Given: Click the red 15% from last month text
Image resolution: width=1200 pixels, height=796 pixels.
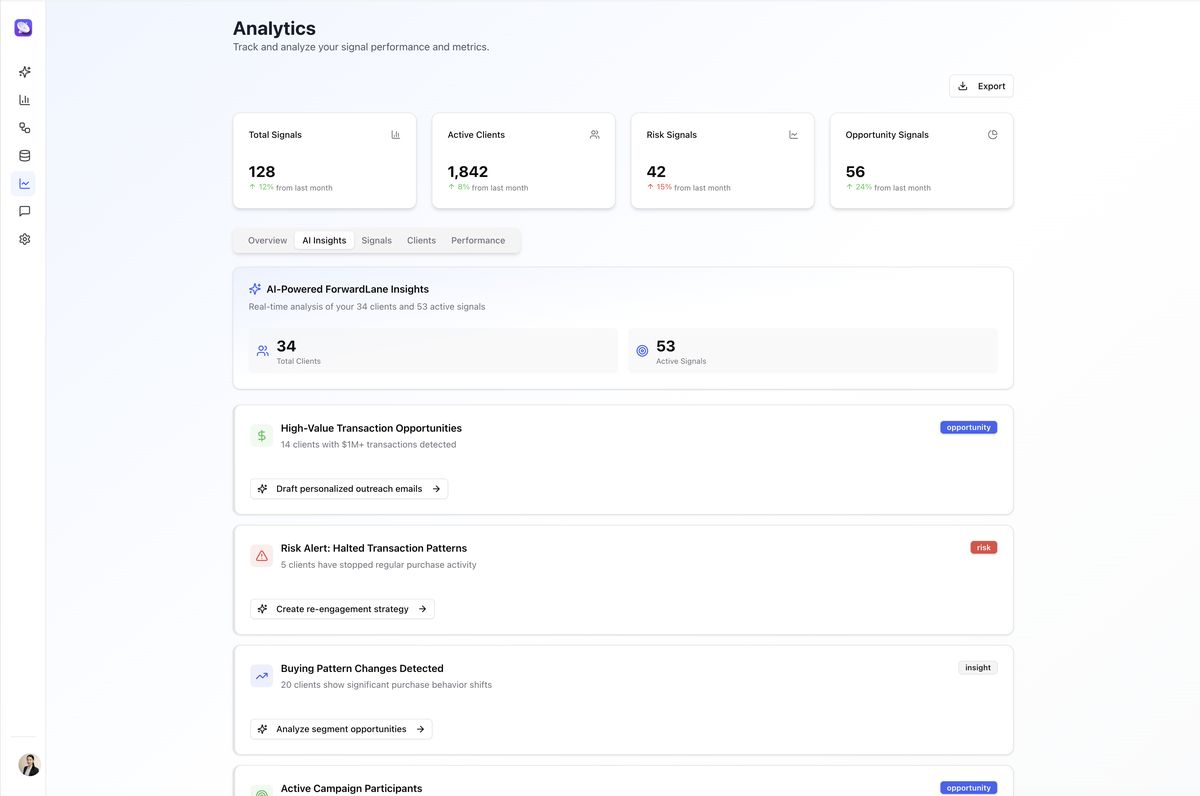Looking at the screenshot, I should pos(689,188).
